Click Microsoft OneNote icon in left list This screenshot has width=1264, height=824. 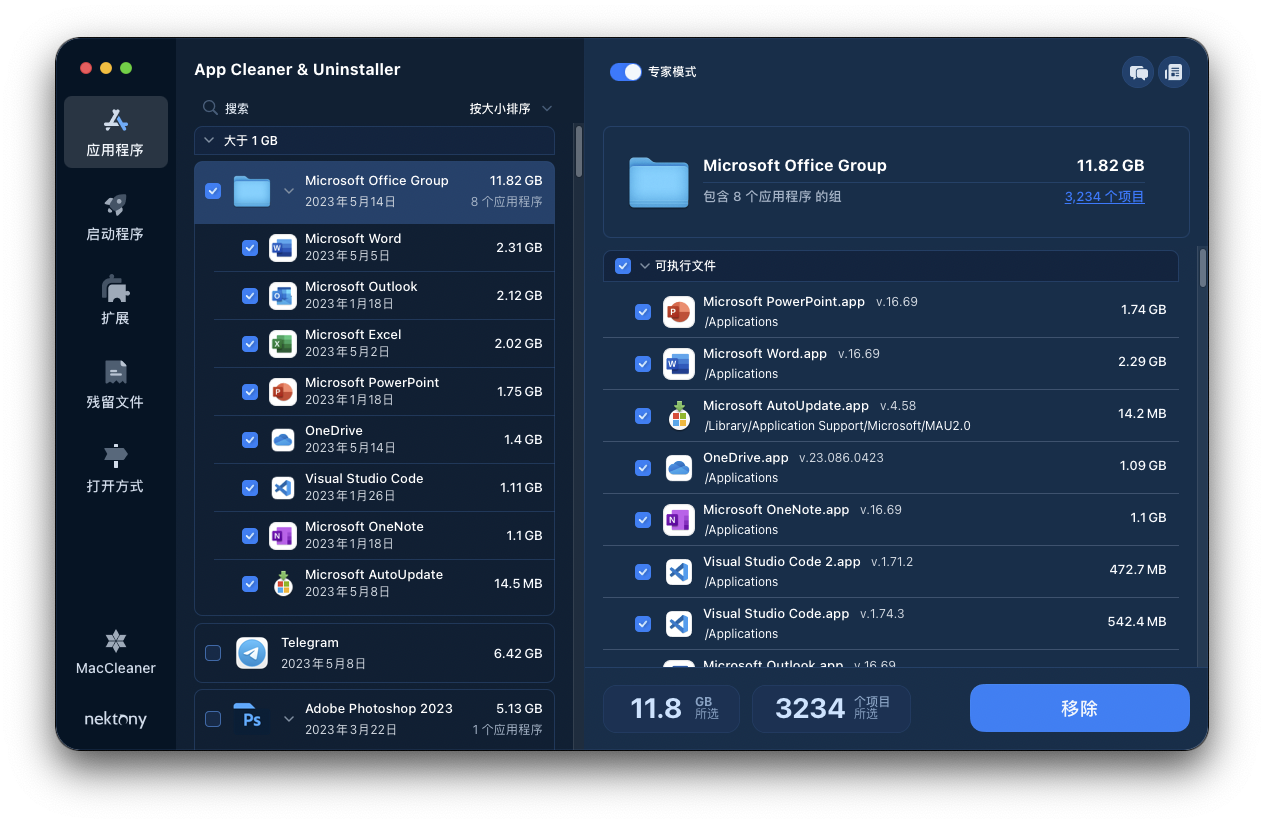click(x=283, y=536)
